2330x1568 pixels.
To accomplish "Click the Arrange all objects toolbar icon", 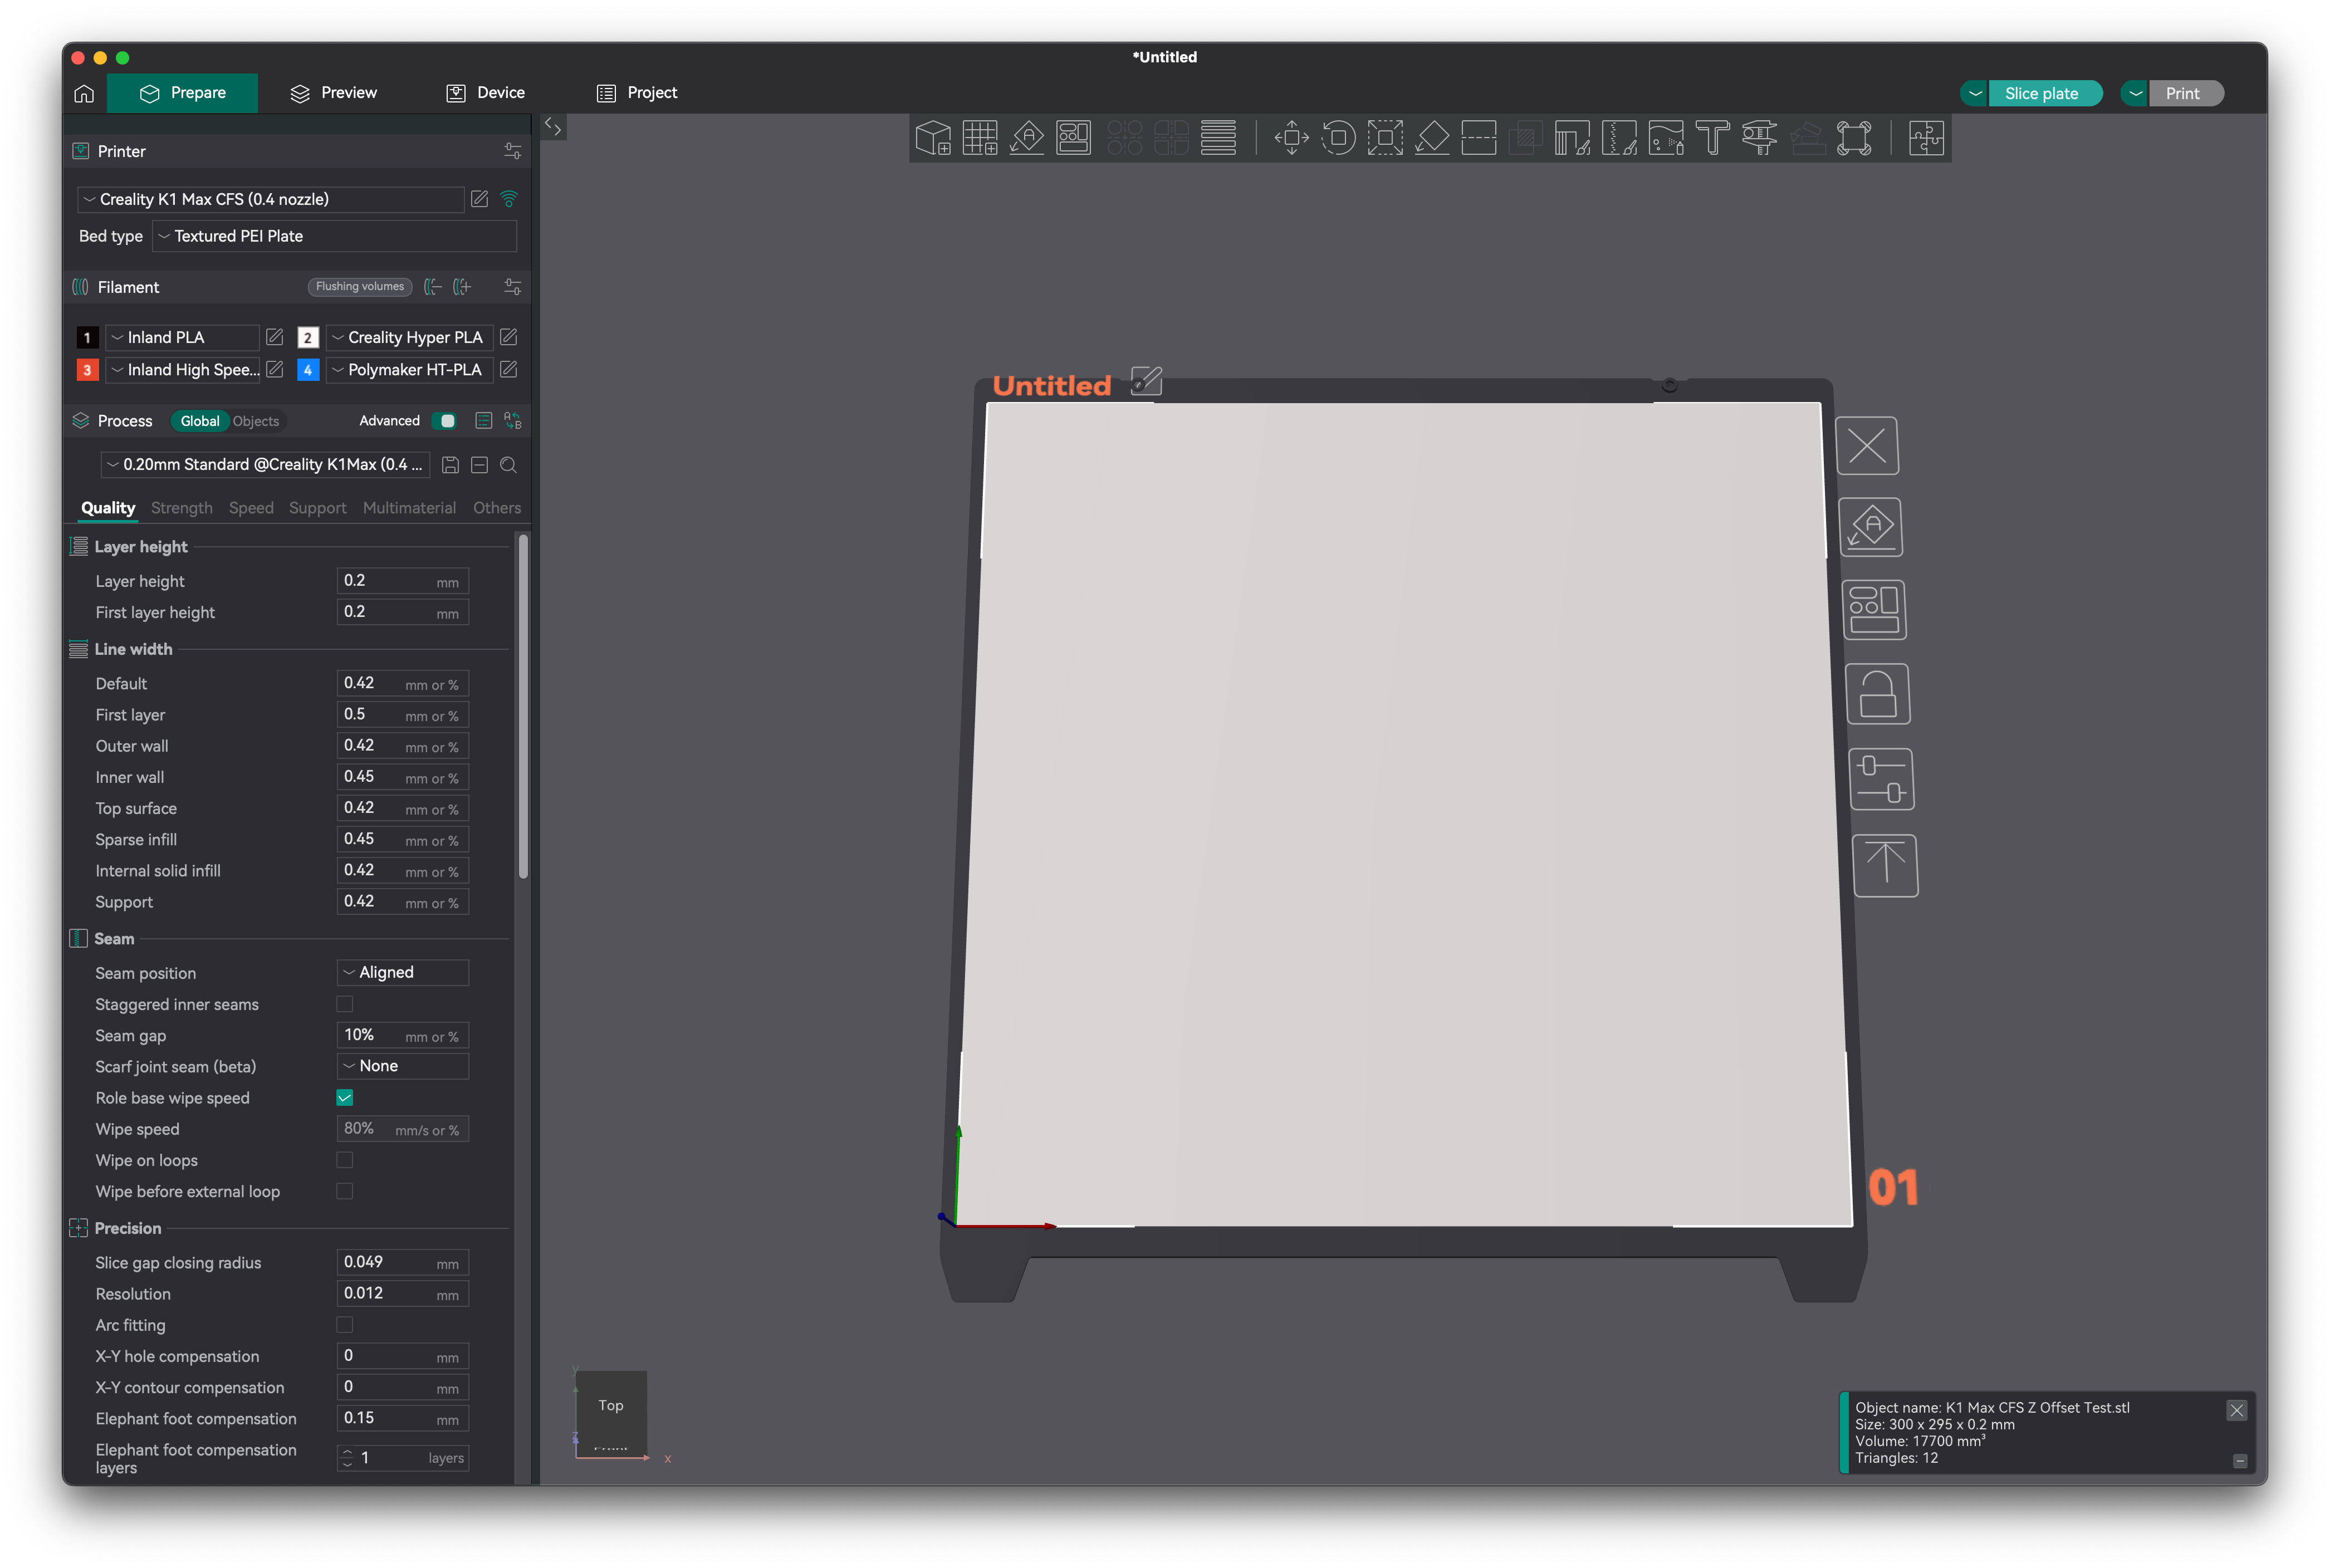I will pyautogui.click(x=1074, y=138).
